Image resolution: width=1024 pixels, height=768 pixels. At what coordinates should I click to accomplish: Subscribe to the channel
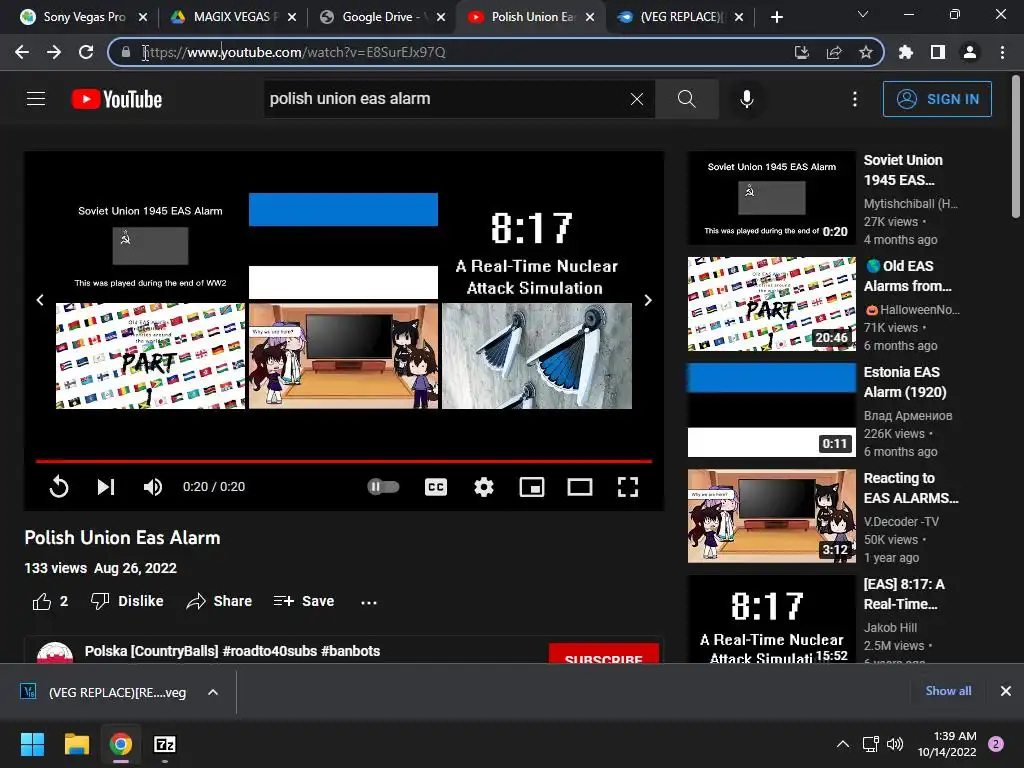click(x=603, y=655)
